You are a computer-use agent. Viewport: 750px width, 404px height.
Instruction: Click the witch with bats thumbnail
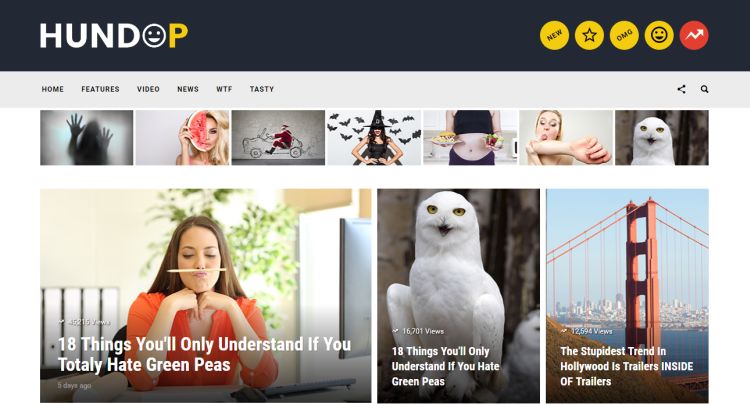[374, 138]
